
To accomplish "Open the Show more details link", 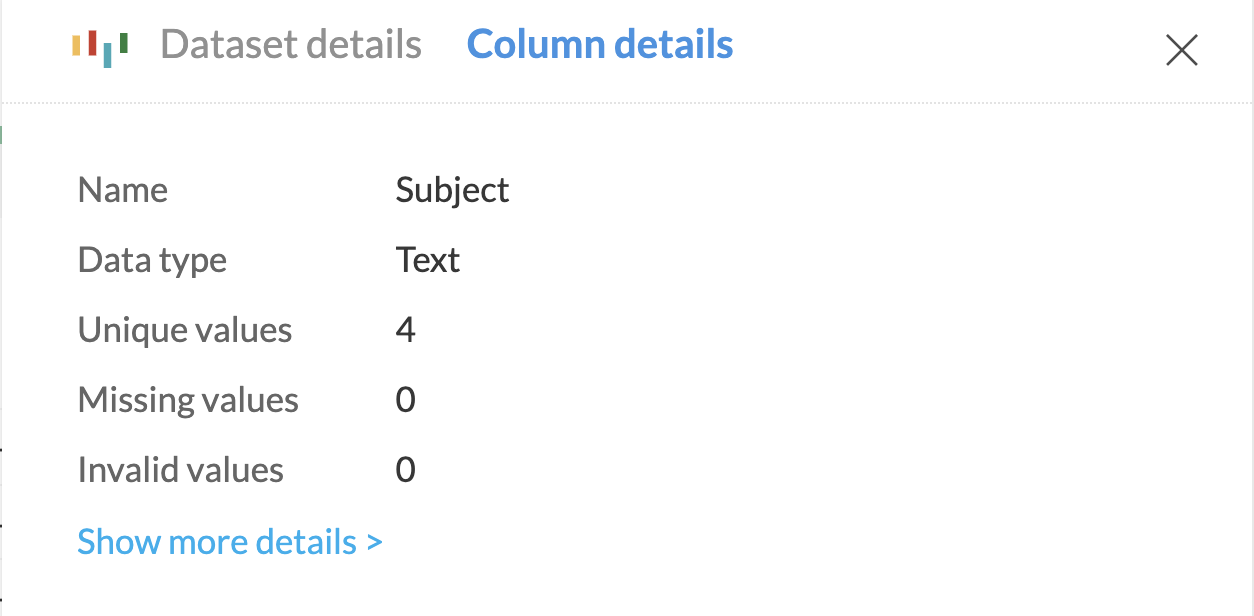I will tap(217, 542).
